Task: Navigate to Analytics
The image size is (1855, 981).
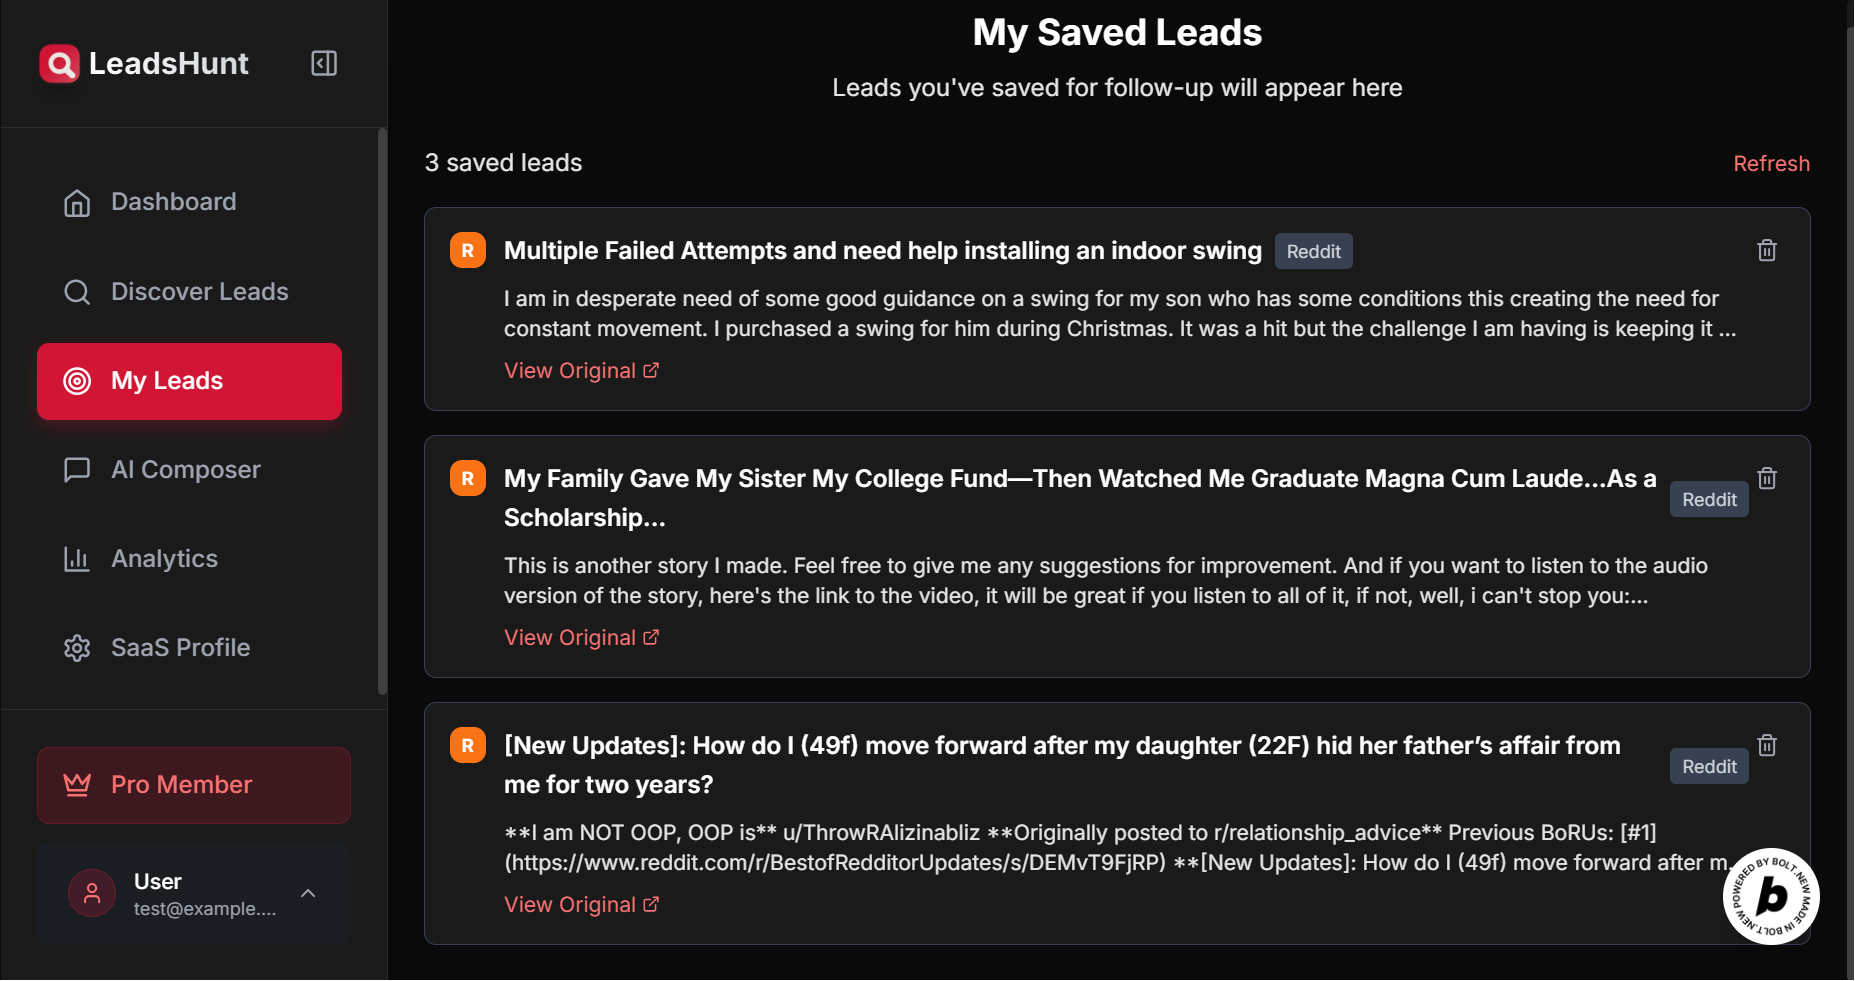Action: point(164,559)
